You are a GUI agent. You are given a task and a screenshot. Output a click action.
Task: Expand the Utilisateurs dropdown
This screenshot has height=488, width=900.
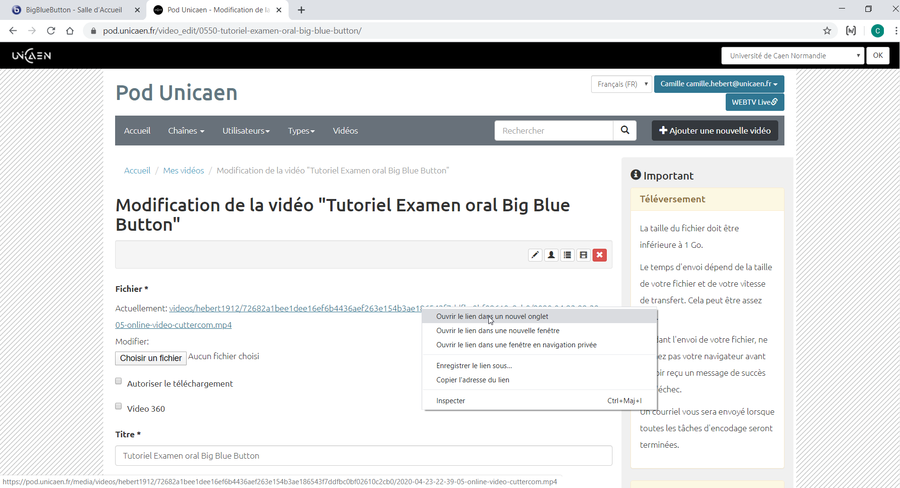[x=246, y=131]
